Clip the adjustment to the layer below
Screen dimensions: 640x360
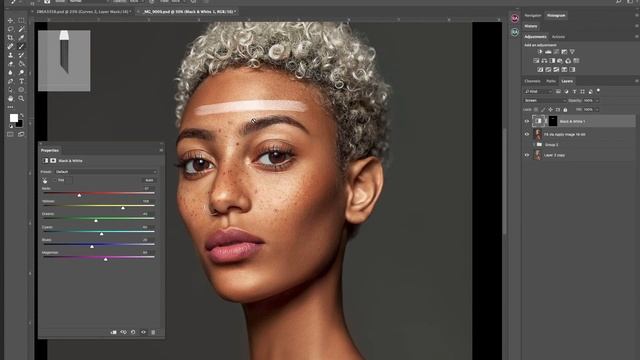[x=113, y=332]
